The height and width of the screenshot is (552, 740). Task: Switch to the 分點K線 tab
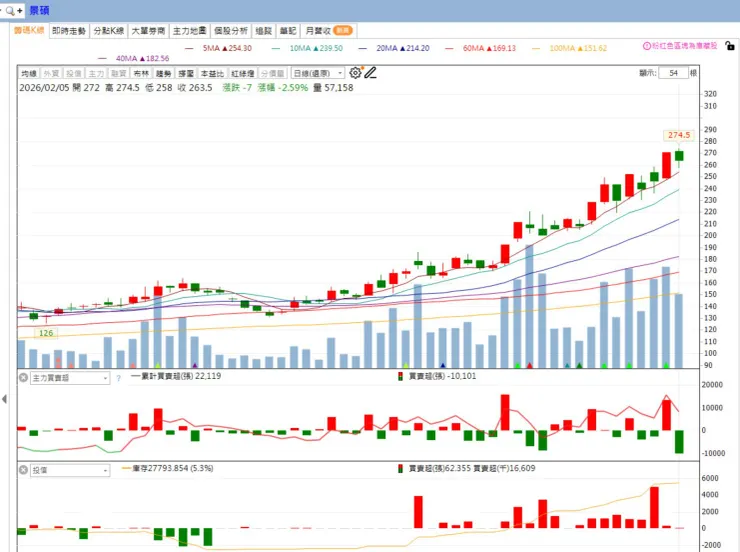109,31
